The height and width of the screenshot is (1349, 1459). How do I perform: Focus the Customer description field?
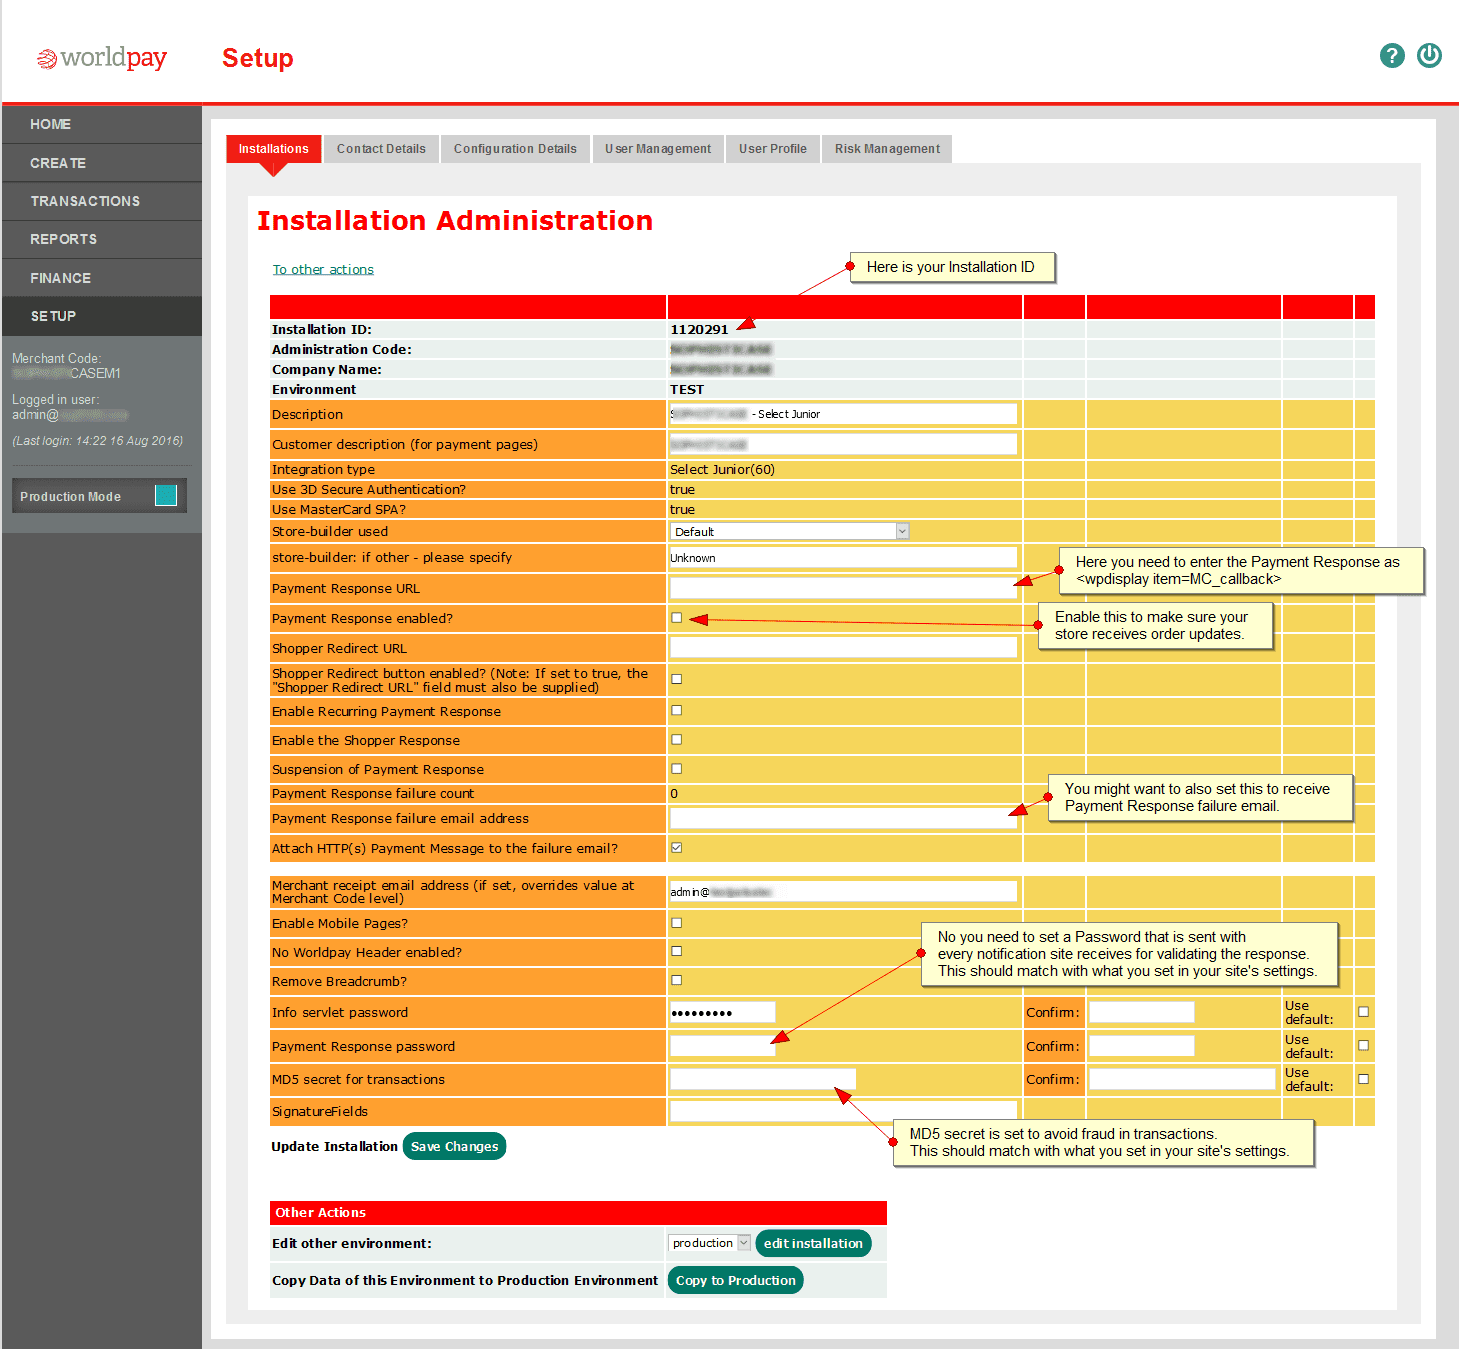click(843, 444)
